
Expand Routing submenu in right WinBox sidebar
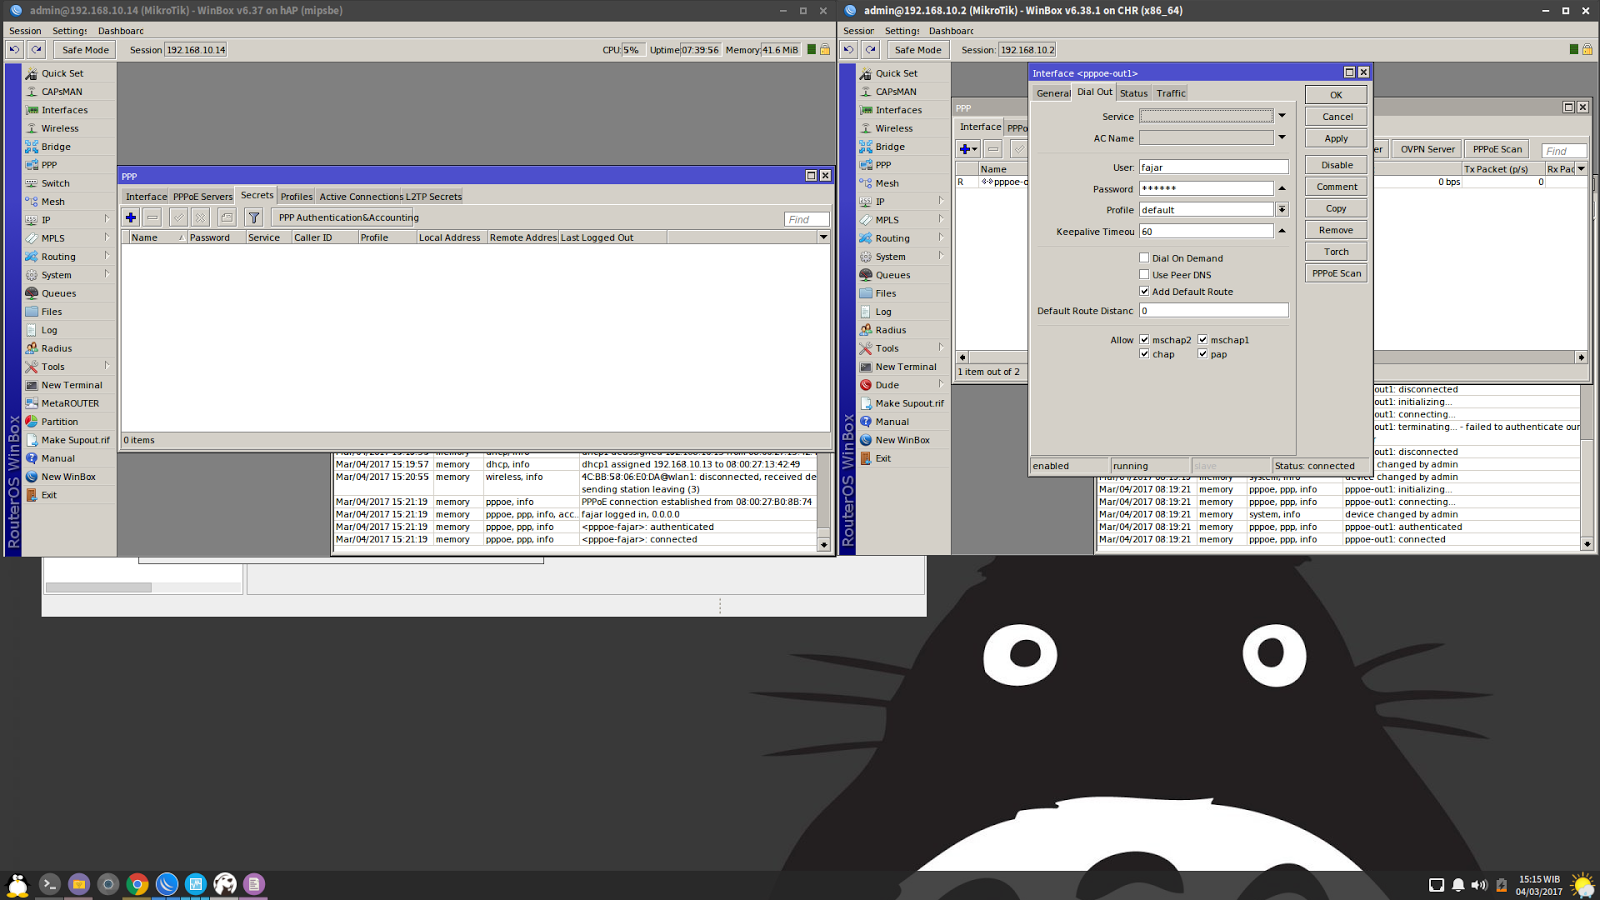(941, 238)
